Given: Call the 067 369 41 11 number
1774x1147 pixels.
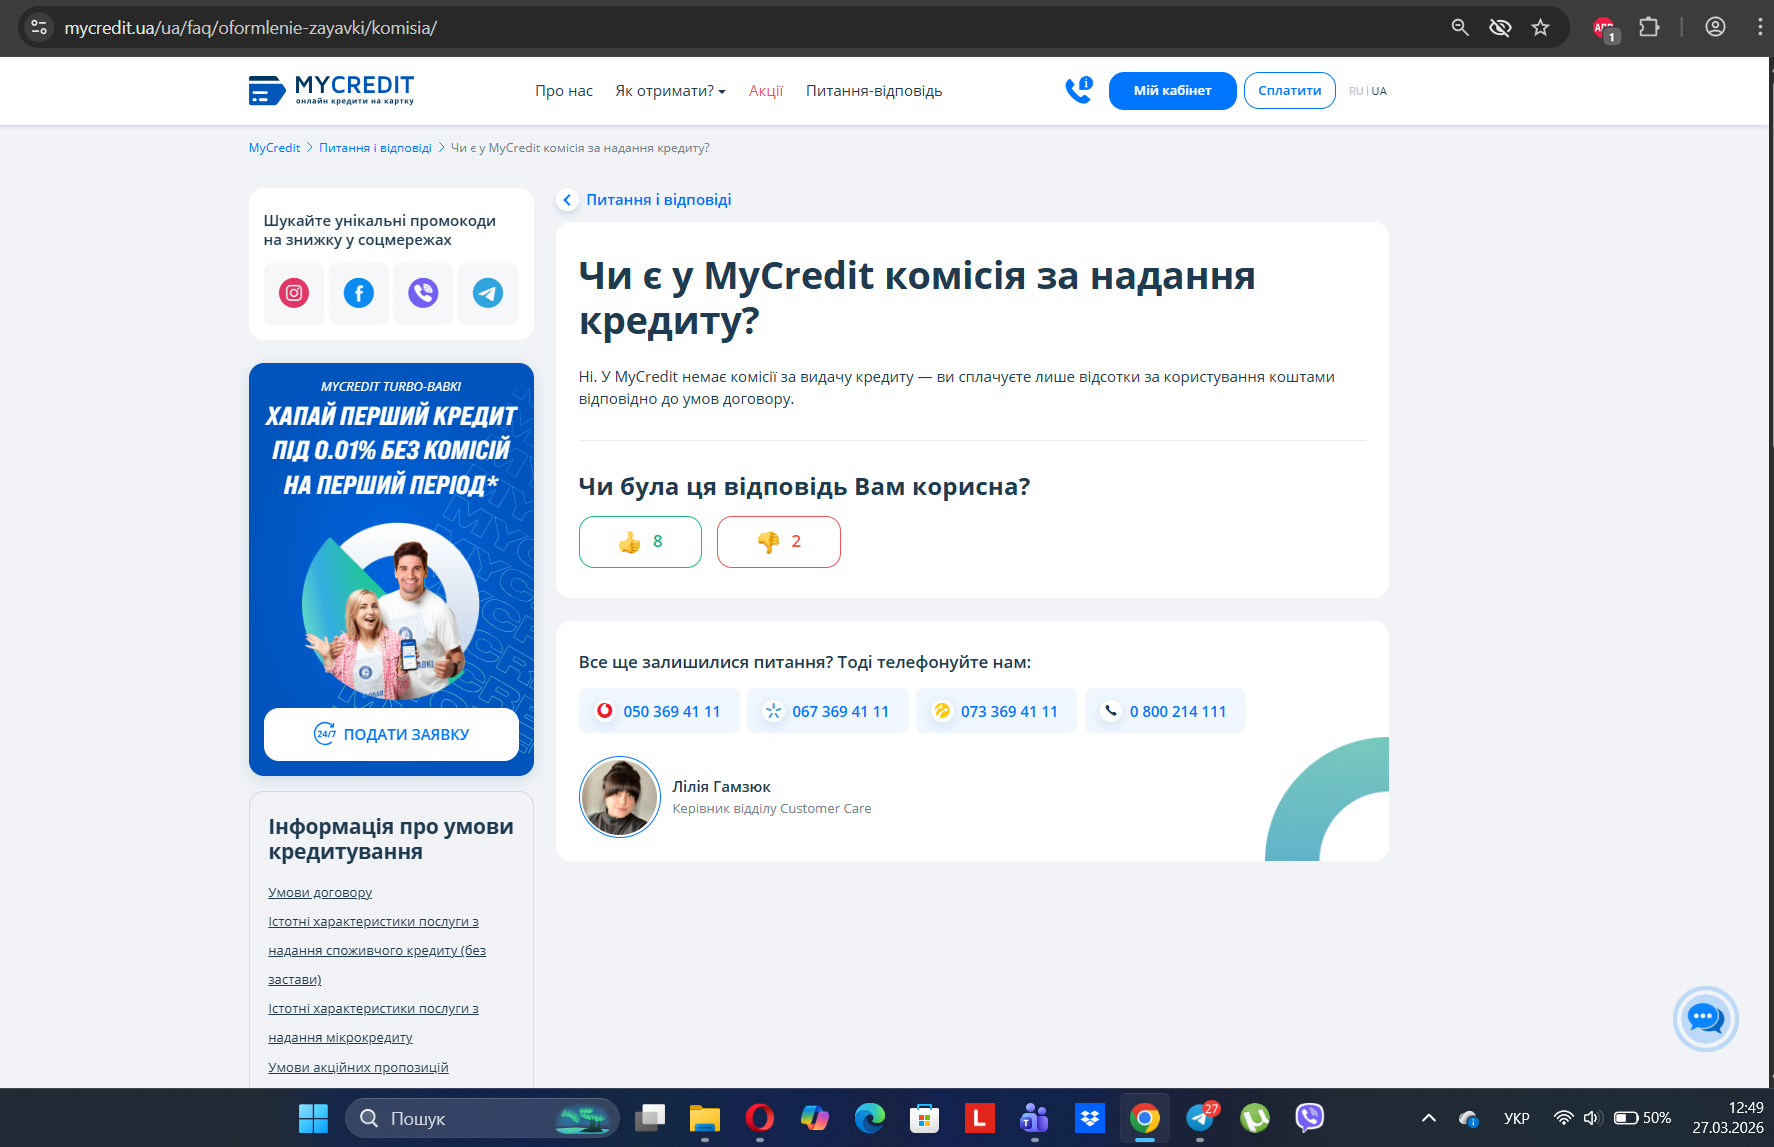Looking at the screenshot, I should coord(828,711).
